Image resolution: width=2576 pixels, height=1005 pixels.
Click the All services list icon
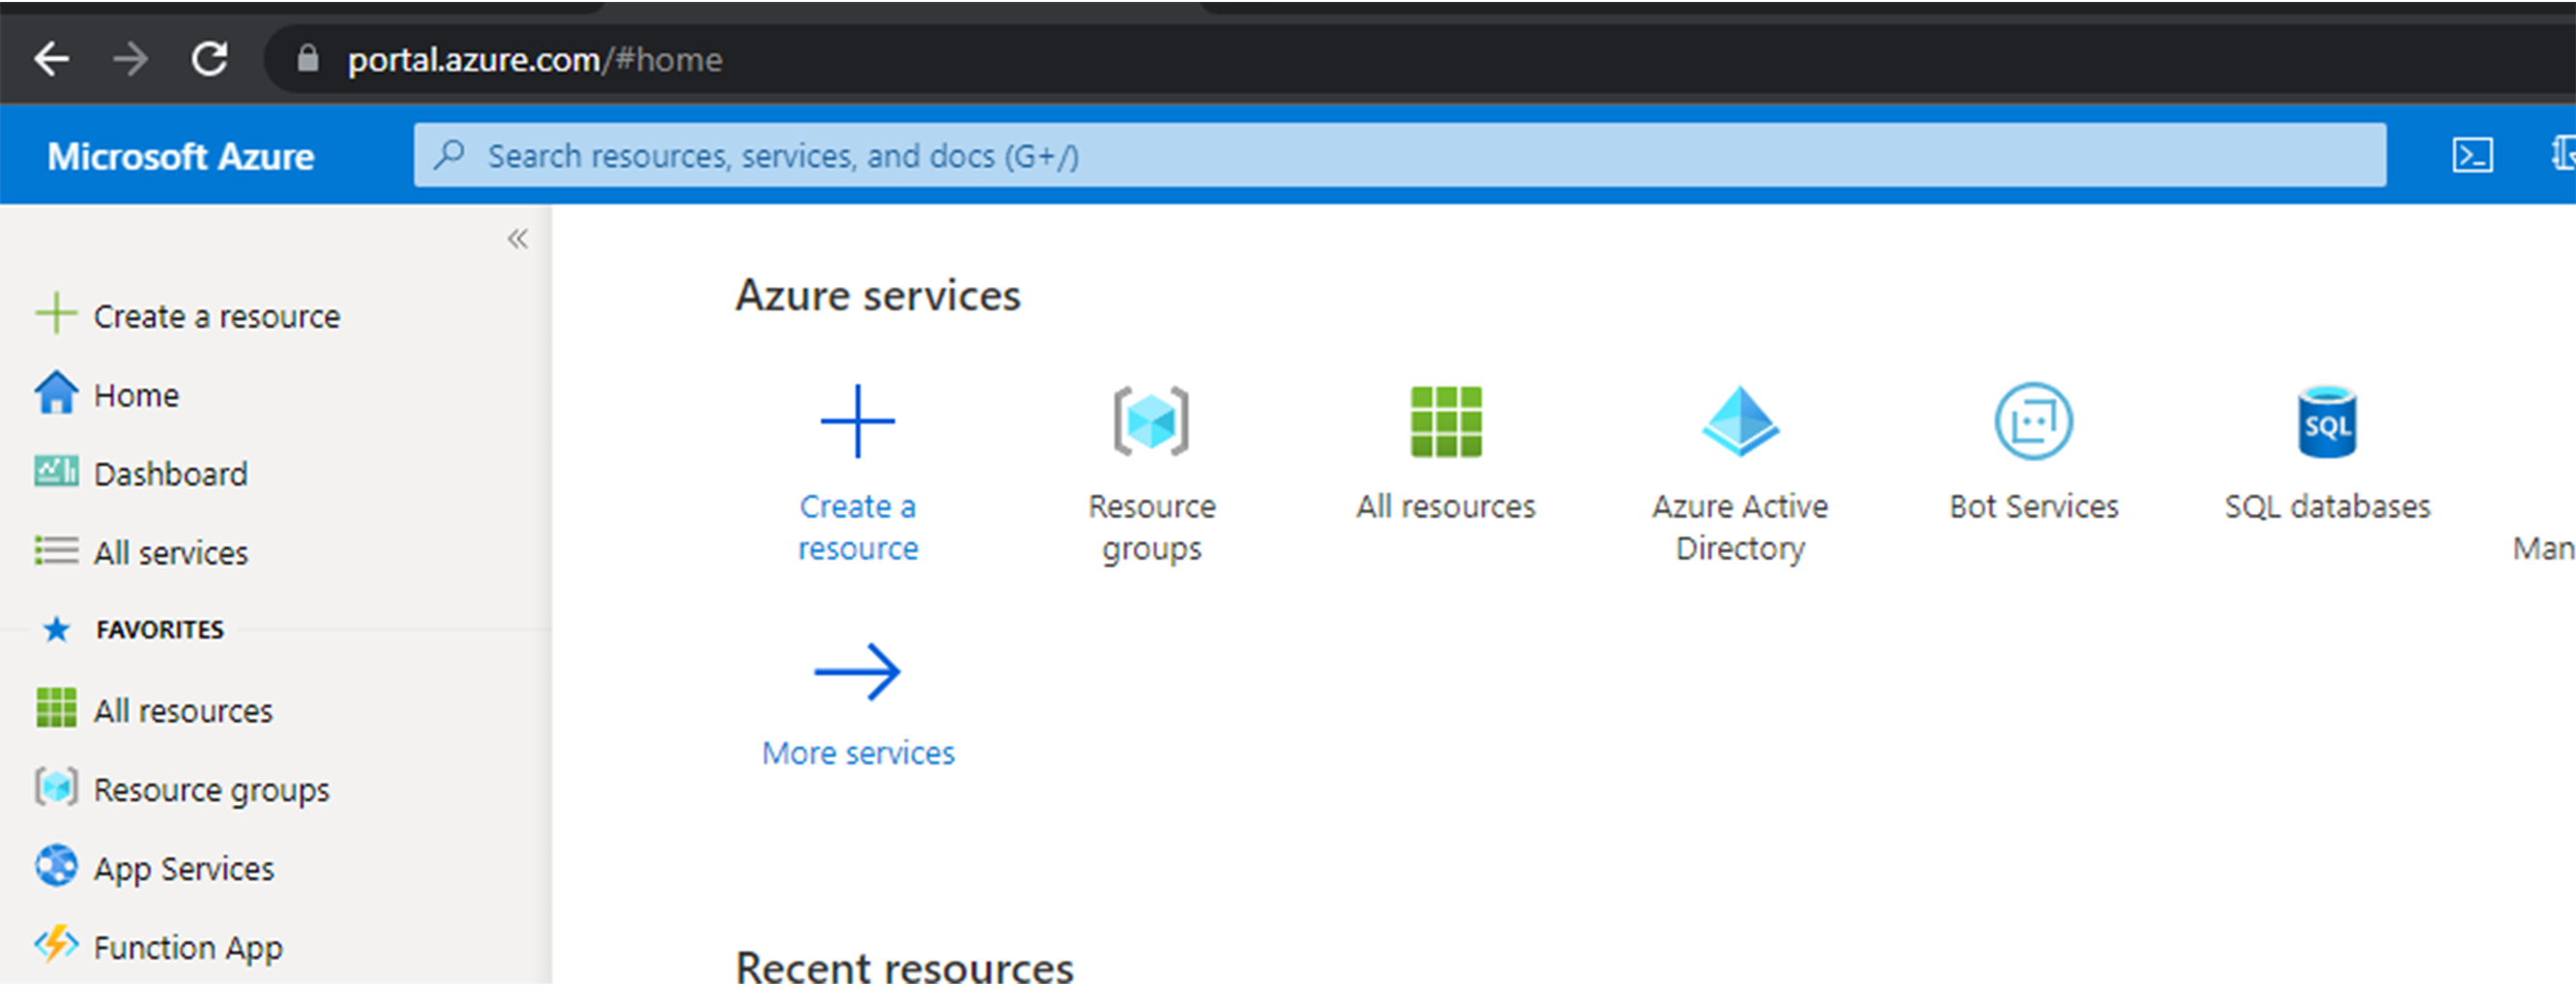(56, 550)
